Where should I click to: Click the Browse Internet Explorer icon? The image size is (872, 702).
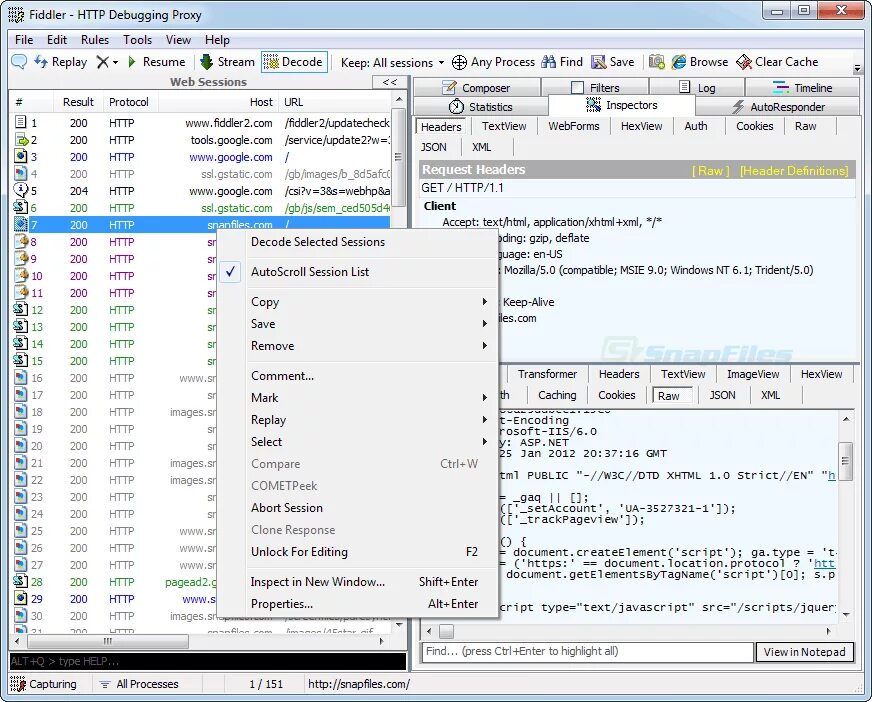tap(678, 62)
